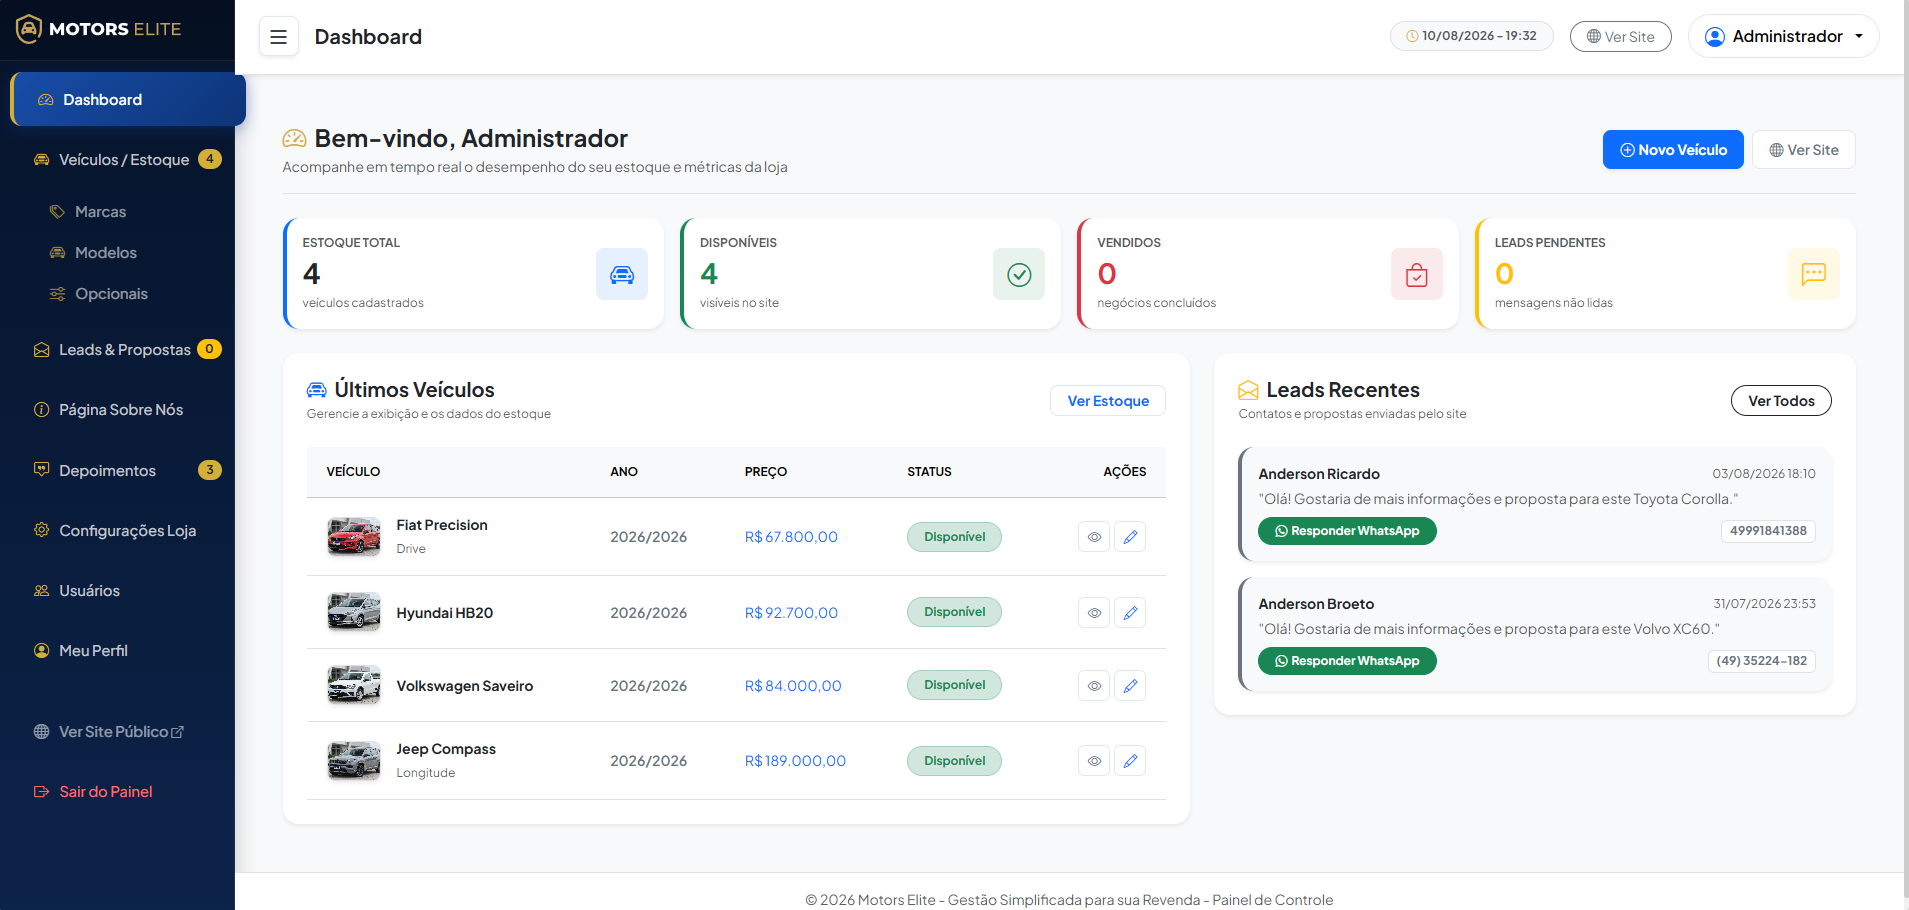Click the Fiat Precision car thumbnail
This screenshot has height=910, width=1909.
tap(354, 536)
